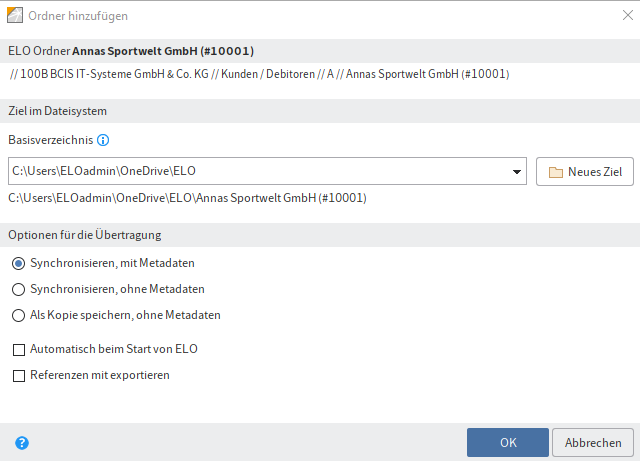
Task: Select Synchronisieren, ohne Metadaten option
Action: point(18,290)
